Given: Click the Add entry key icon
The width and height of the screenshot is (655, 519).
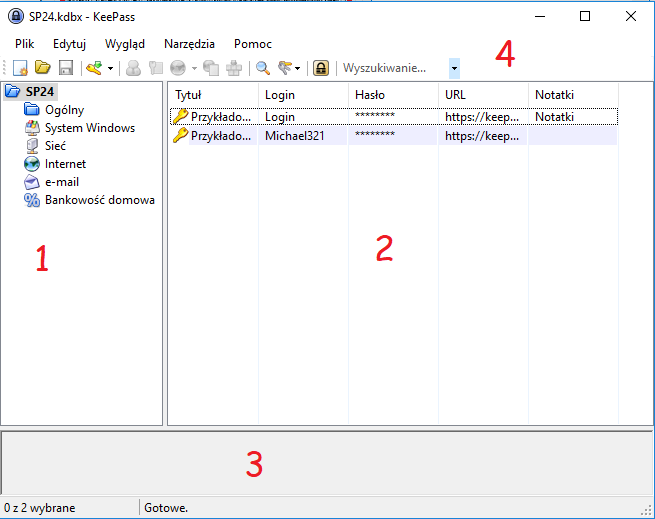Looking at the screenshot, I should 94,68.
